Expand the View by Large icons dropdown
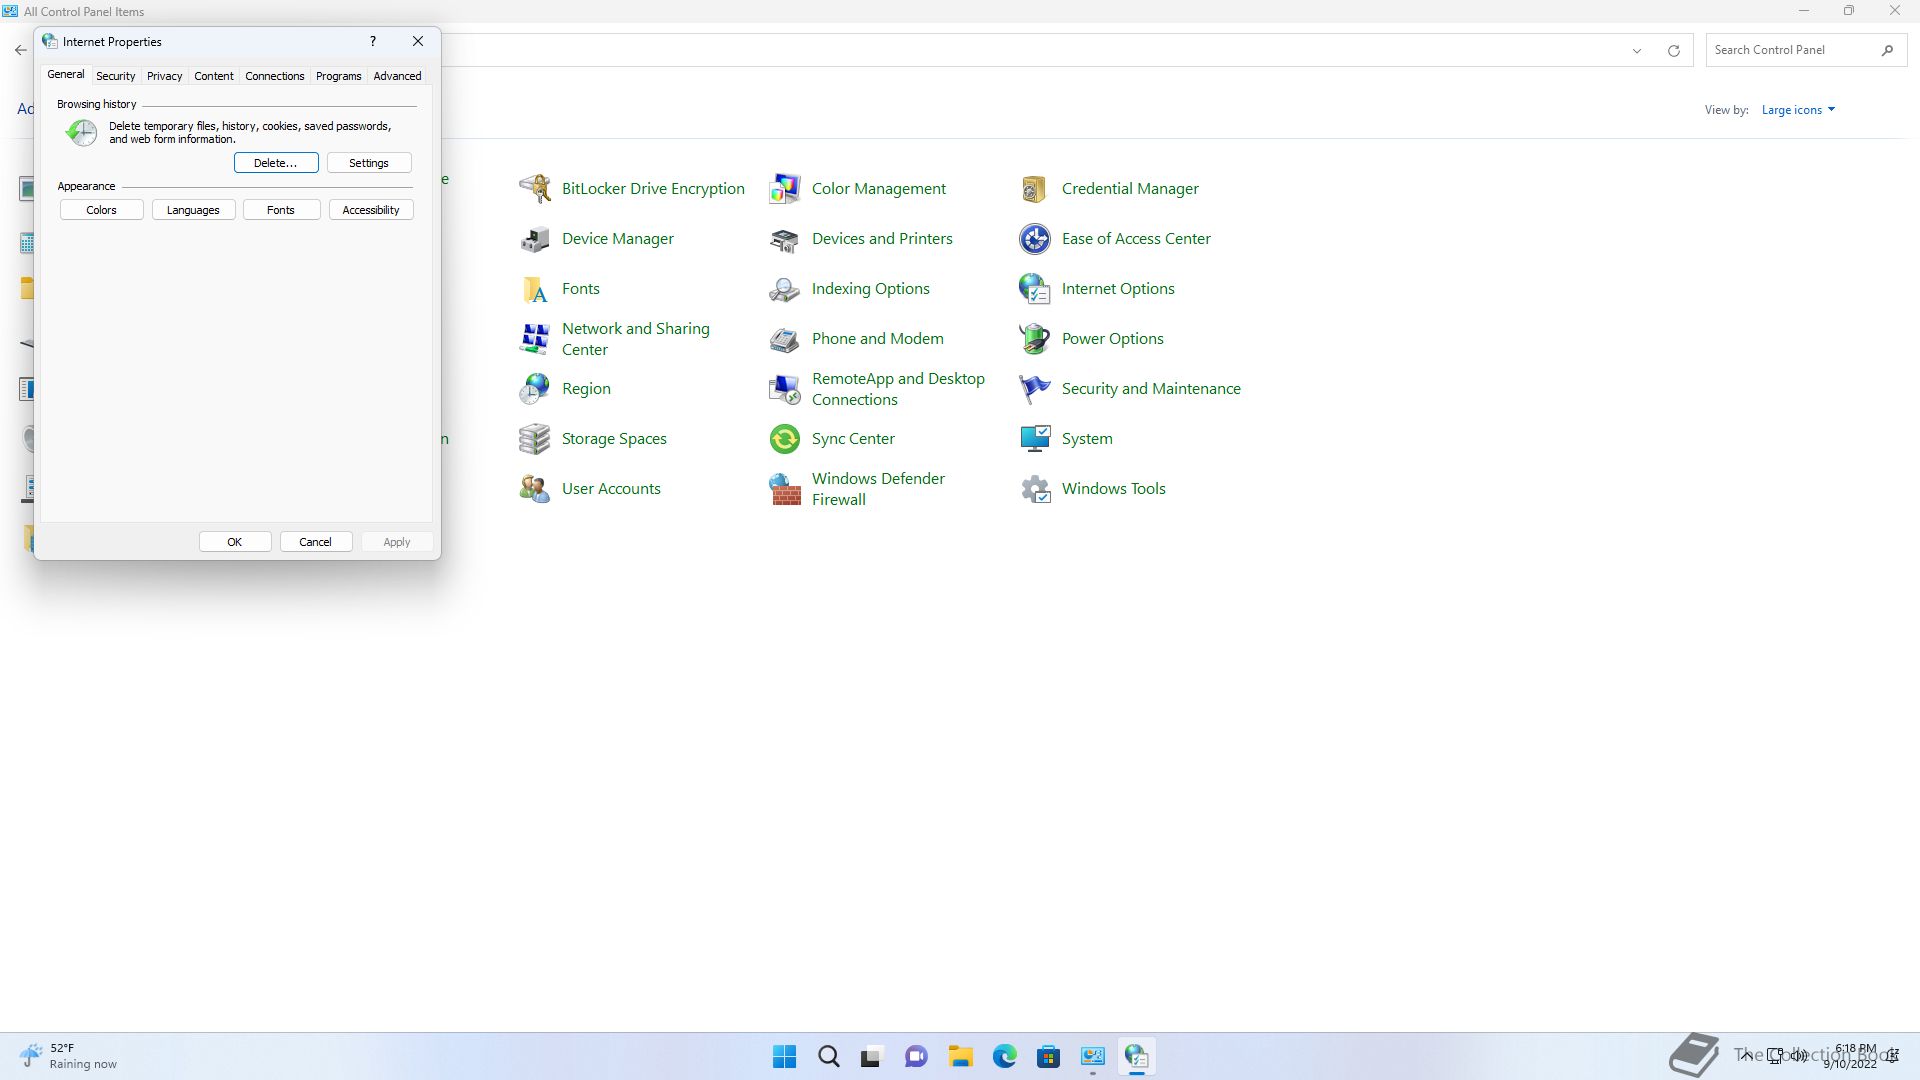Image resolution: width=1920 pixels, height=1080 pixels. 1798,110
